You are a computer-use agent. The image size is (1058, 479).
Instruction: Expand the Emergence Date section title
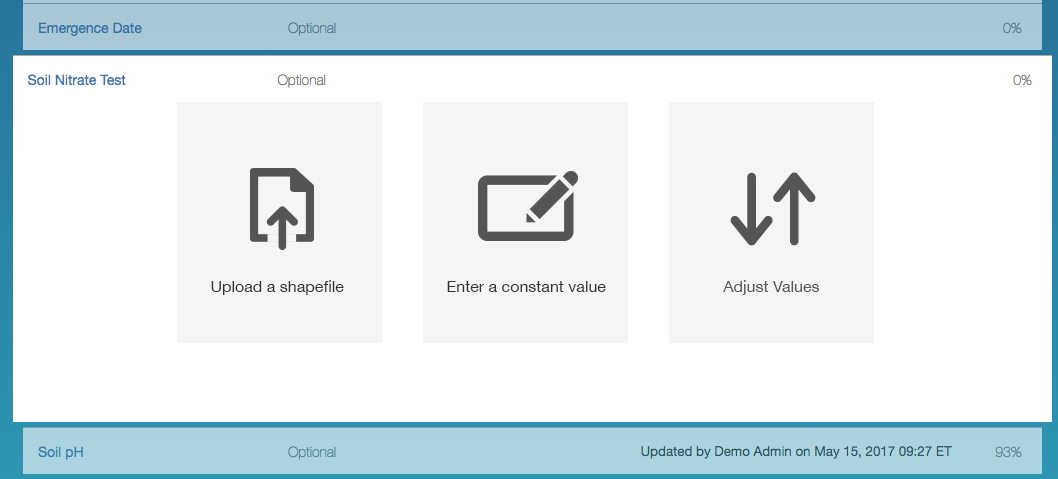(x=90, y=28)
